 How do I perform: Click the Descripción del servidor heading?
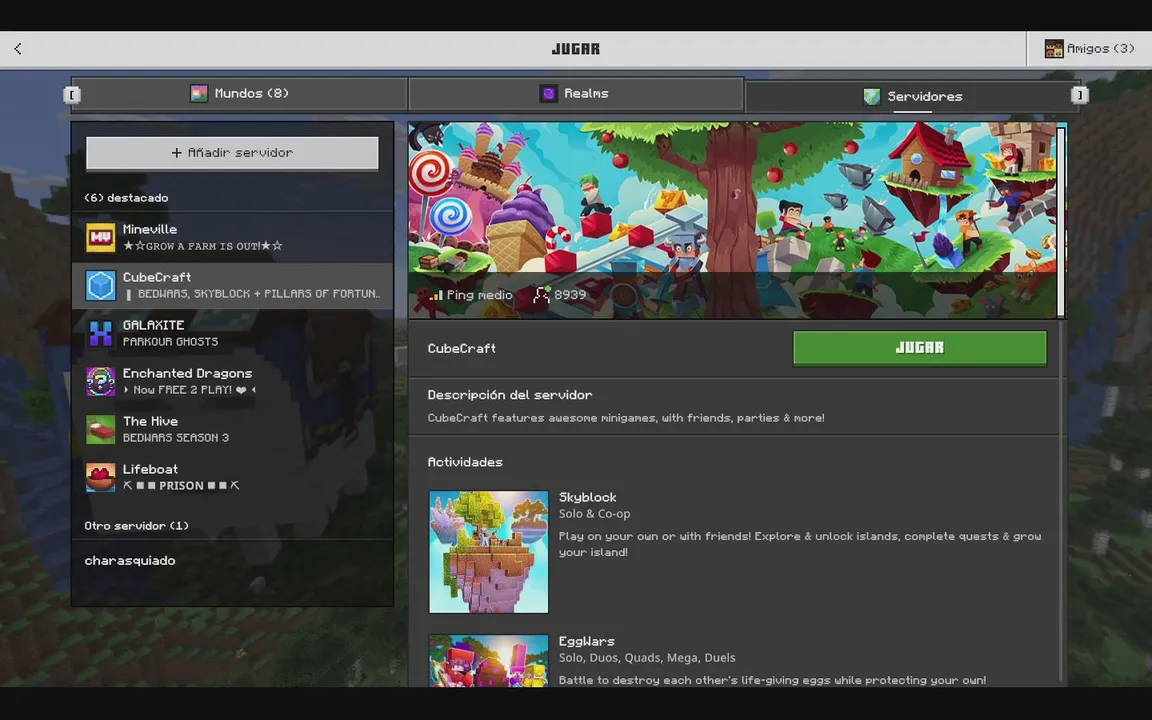510,395
